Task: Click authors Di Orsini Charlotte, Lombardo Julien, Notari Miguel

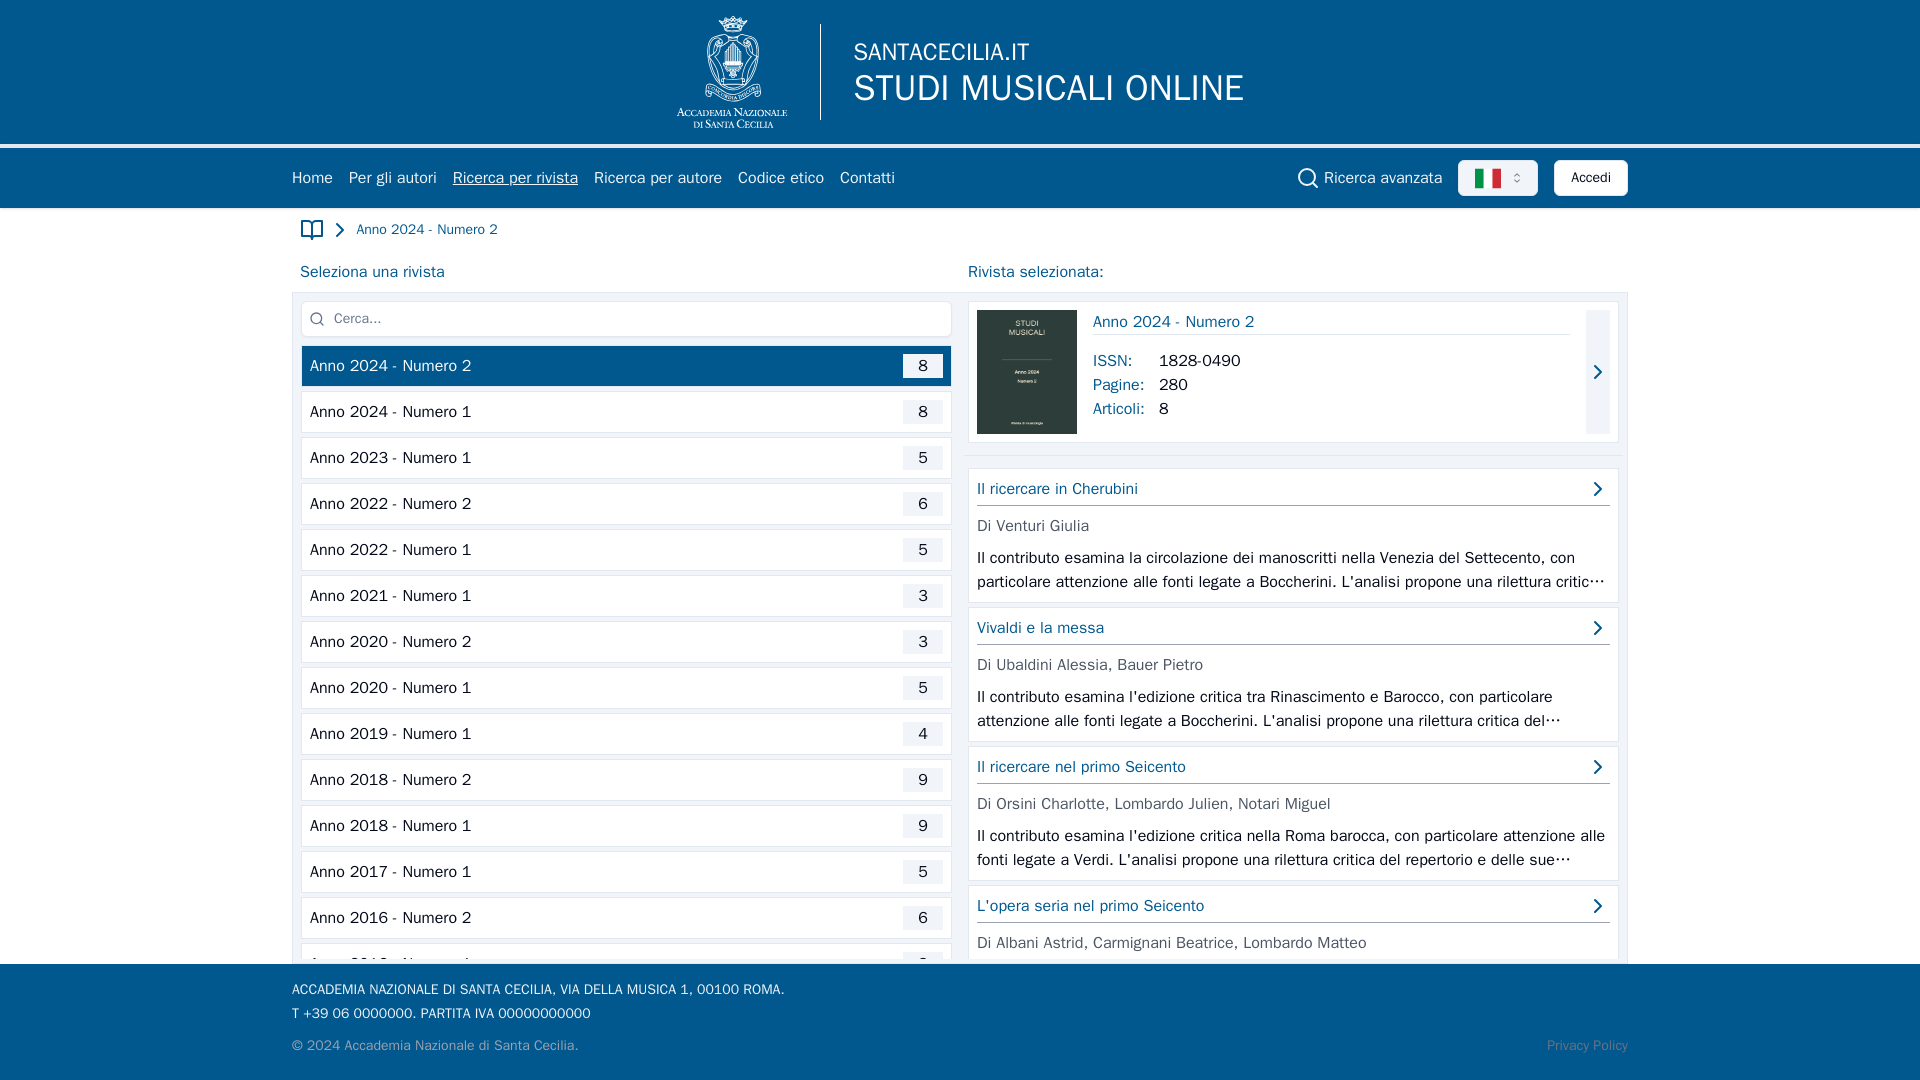Action: (1153, 804)
